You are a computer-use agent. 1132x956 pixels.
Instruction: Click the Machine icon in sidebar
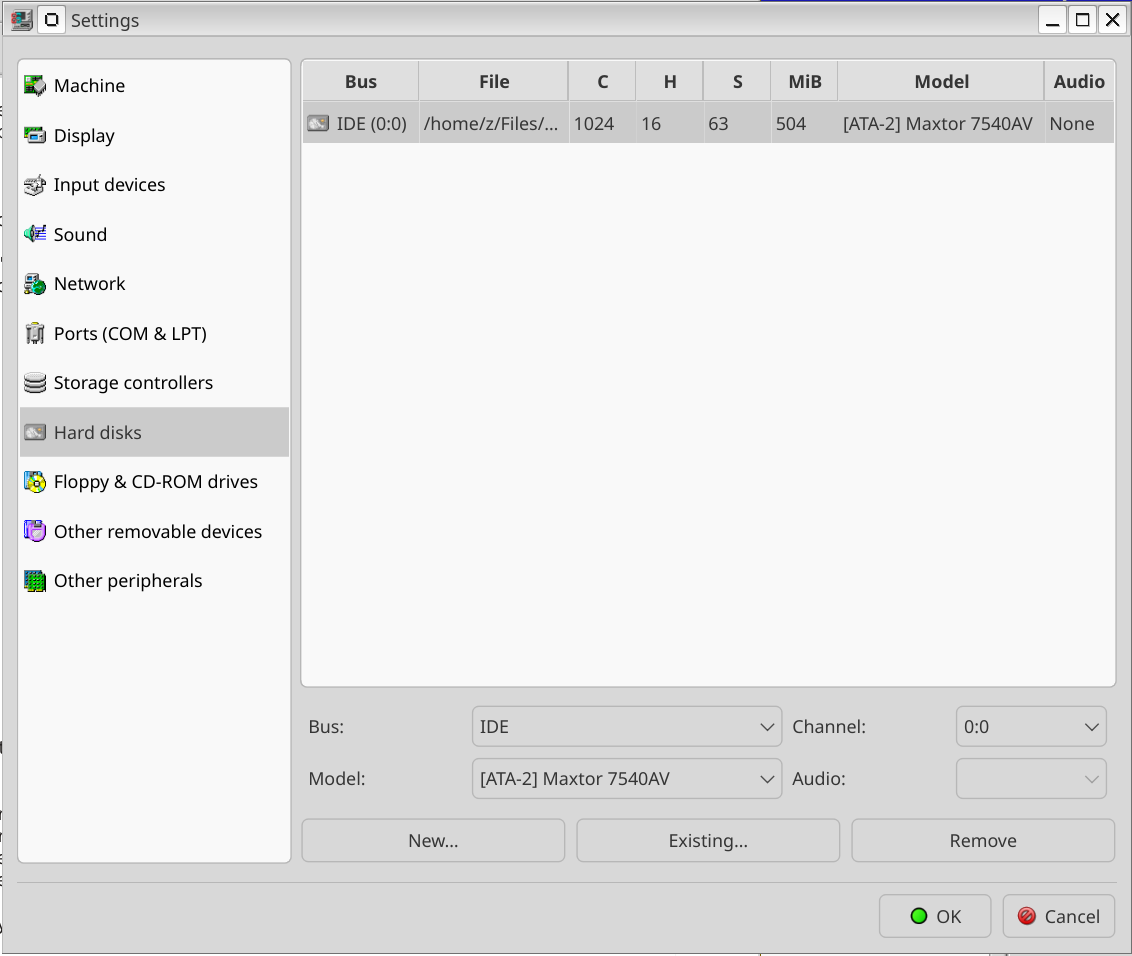[x=35, y=86]
